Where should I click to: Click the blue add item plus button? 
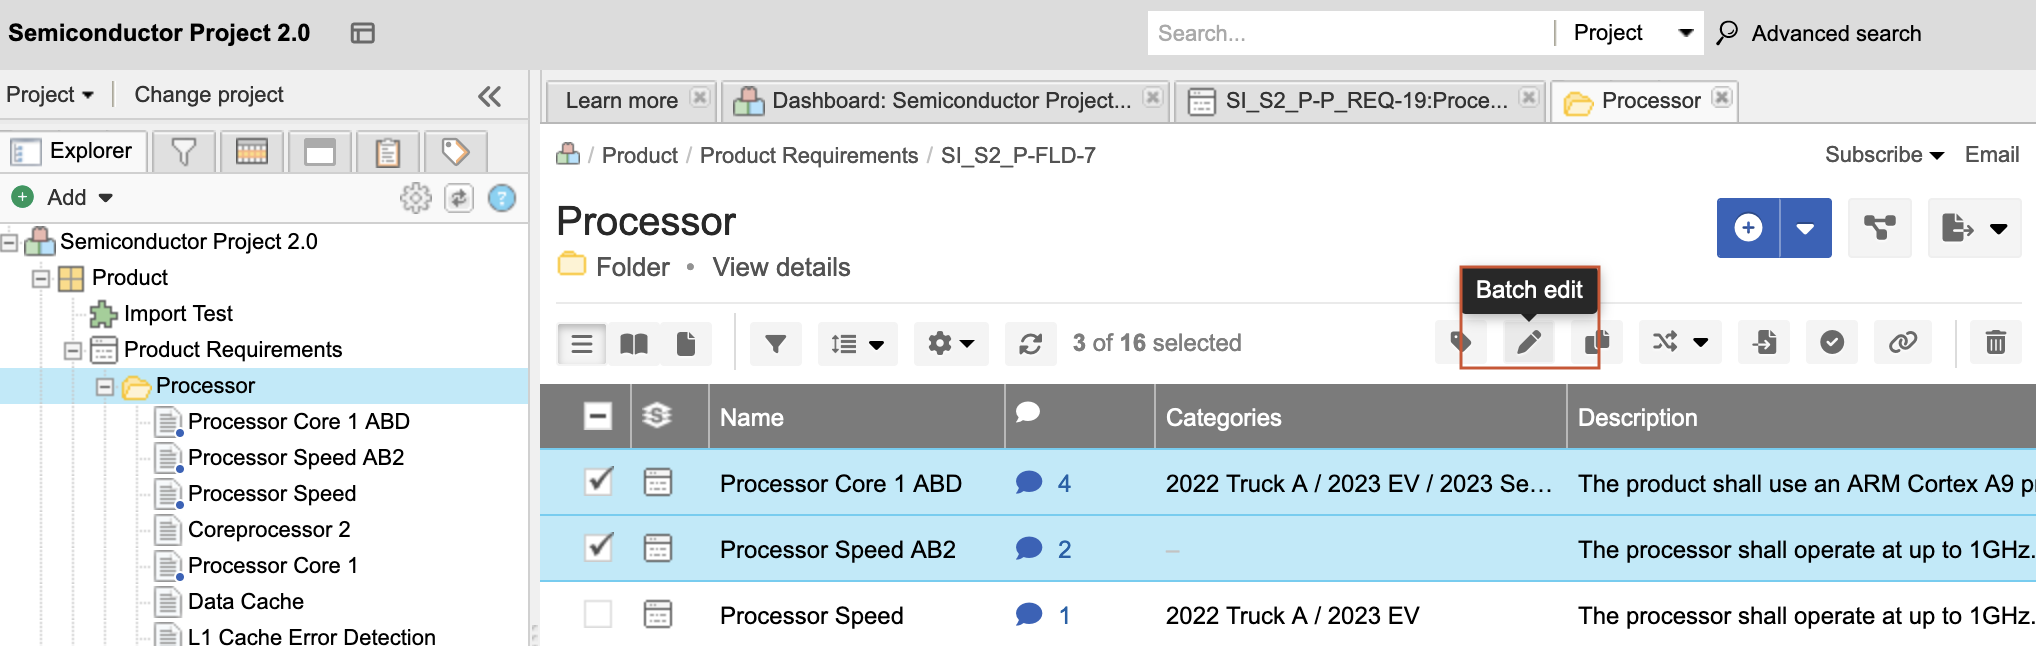[x=1748, y=228]
